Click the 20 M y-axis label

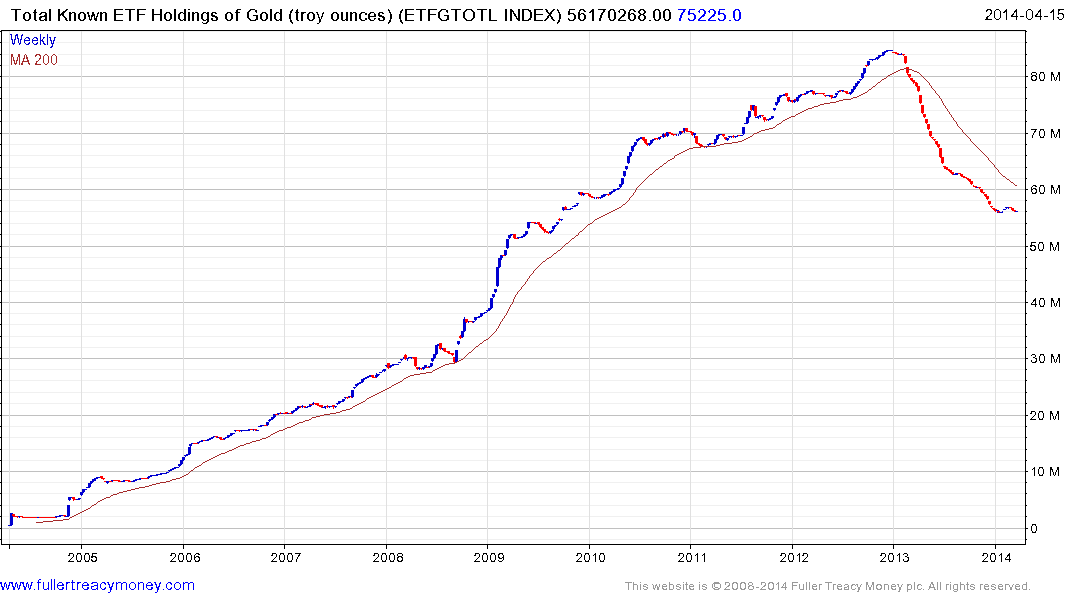pos(1045,416)
